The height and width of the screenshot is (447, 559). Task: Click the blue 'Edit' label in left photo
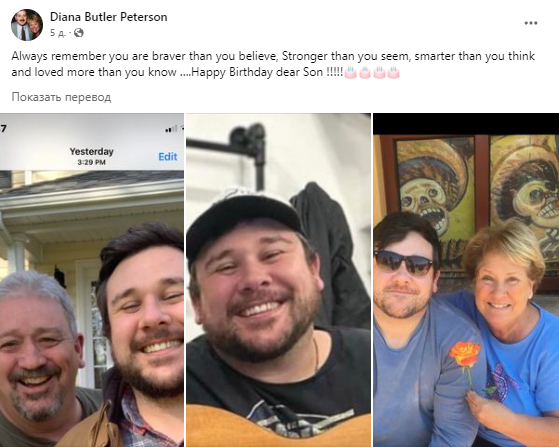(168, 156)
